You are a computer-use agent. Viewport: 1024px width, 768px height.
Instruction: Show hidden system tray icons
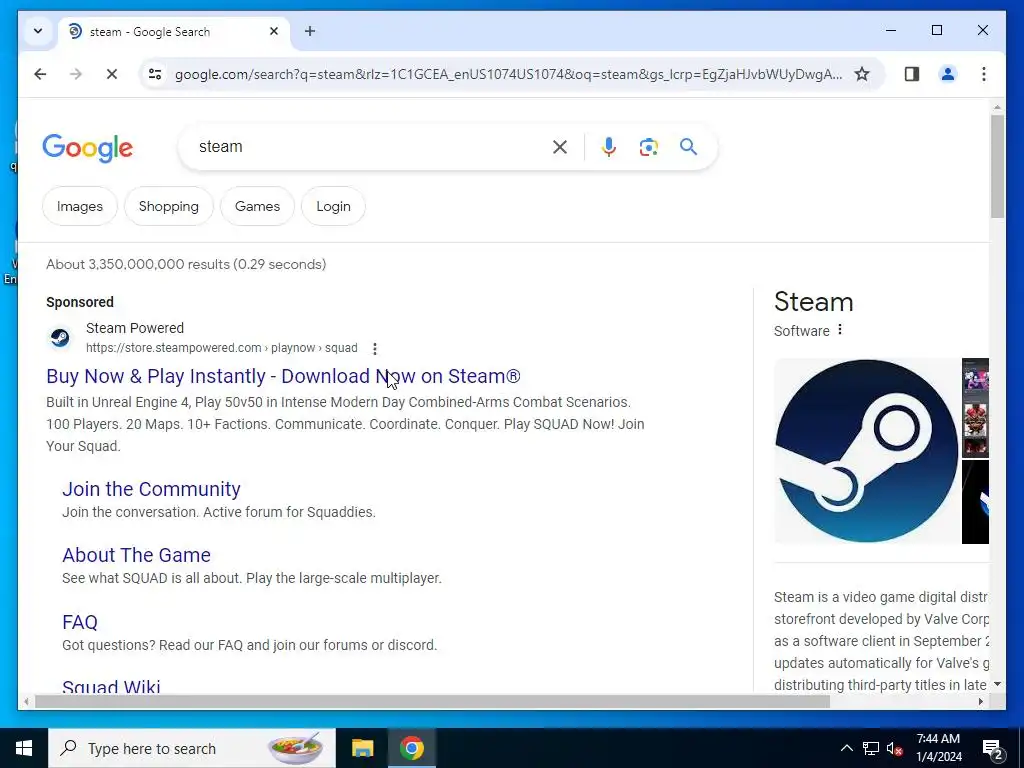(x=846, y=748)
